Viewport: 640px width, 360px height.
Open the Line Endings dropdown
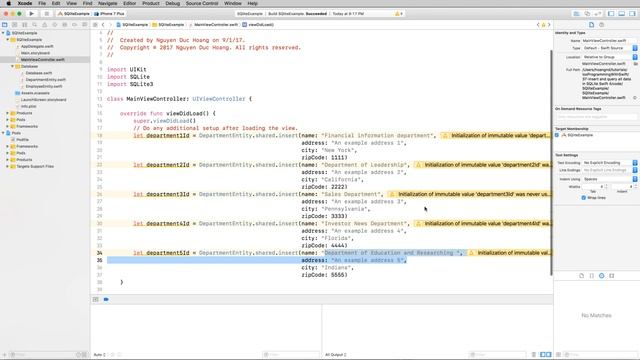click(x=610, y=170)
